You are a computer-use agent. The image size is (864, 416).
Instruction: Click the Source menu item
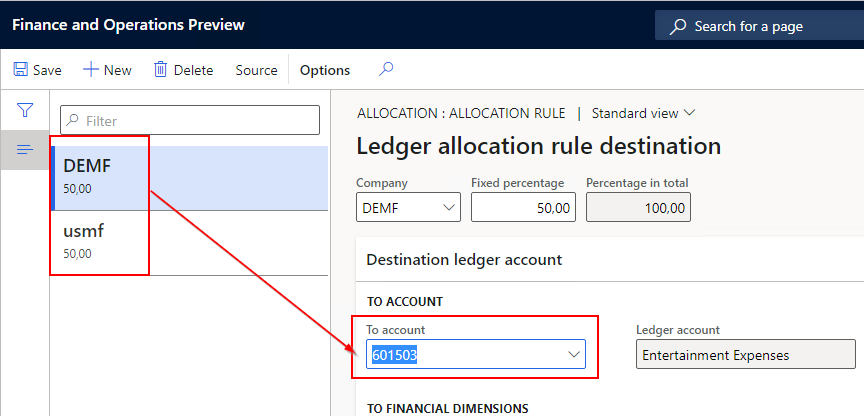coord(256,70)
